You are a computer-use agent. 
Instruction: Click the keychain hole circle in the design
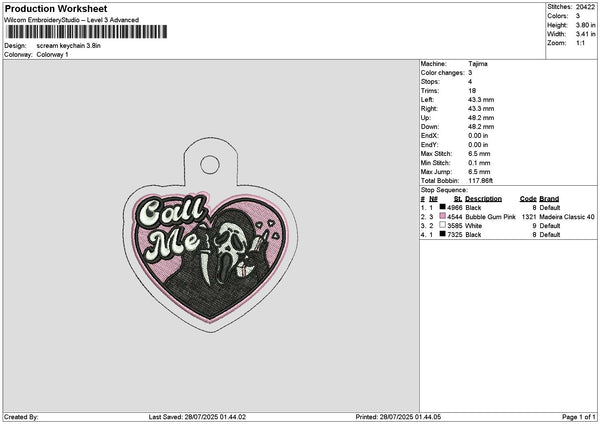click(210, 165)
